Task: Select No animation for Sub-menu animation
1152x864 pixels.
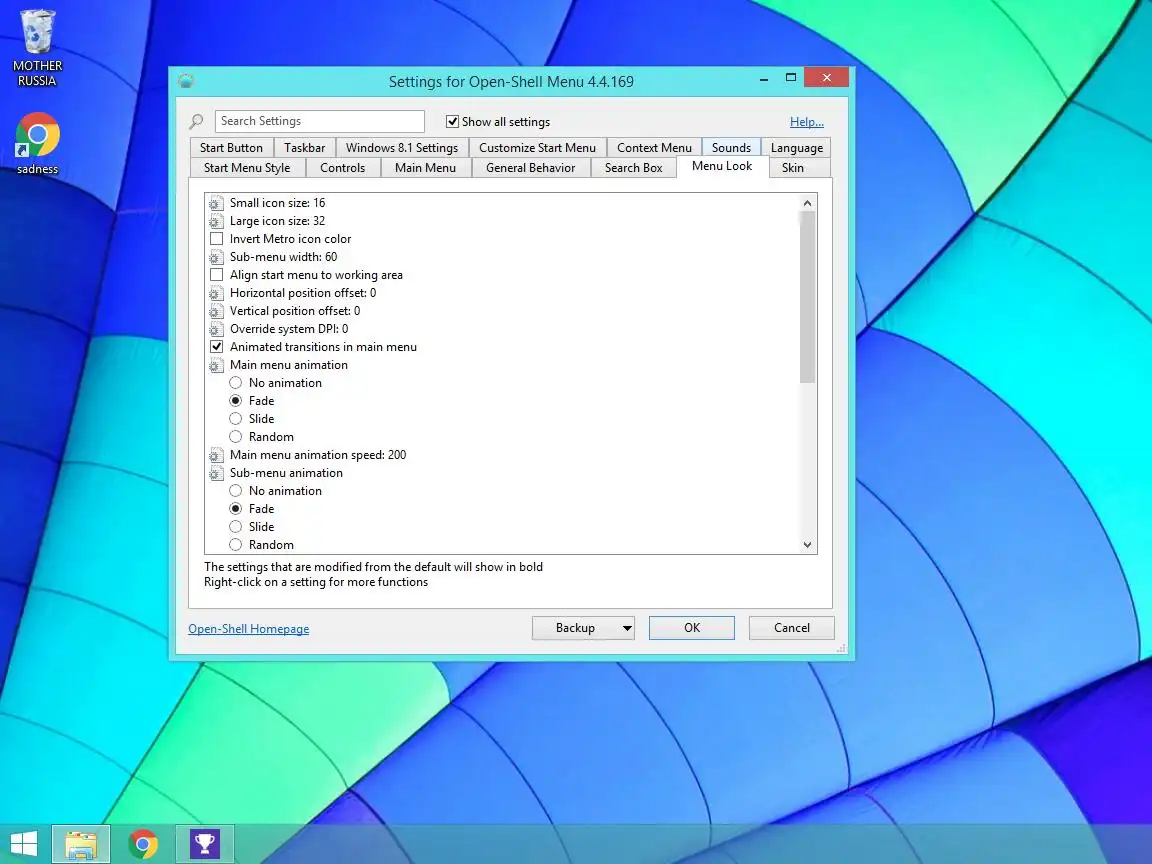Action: pos(235,491)
